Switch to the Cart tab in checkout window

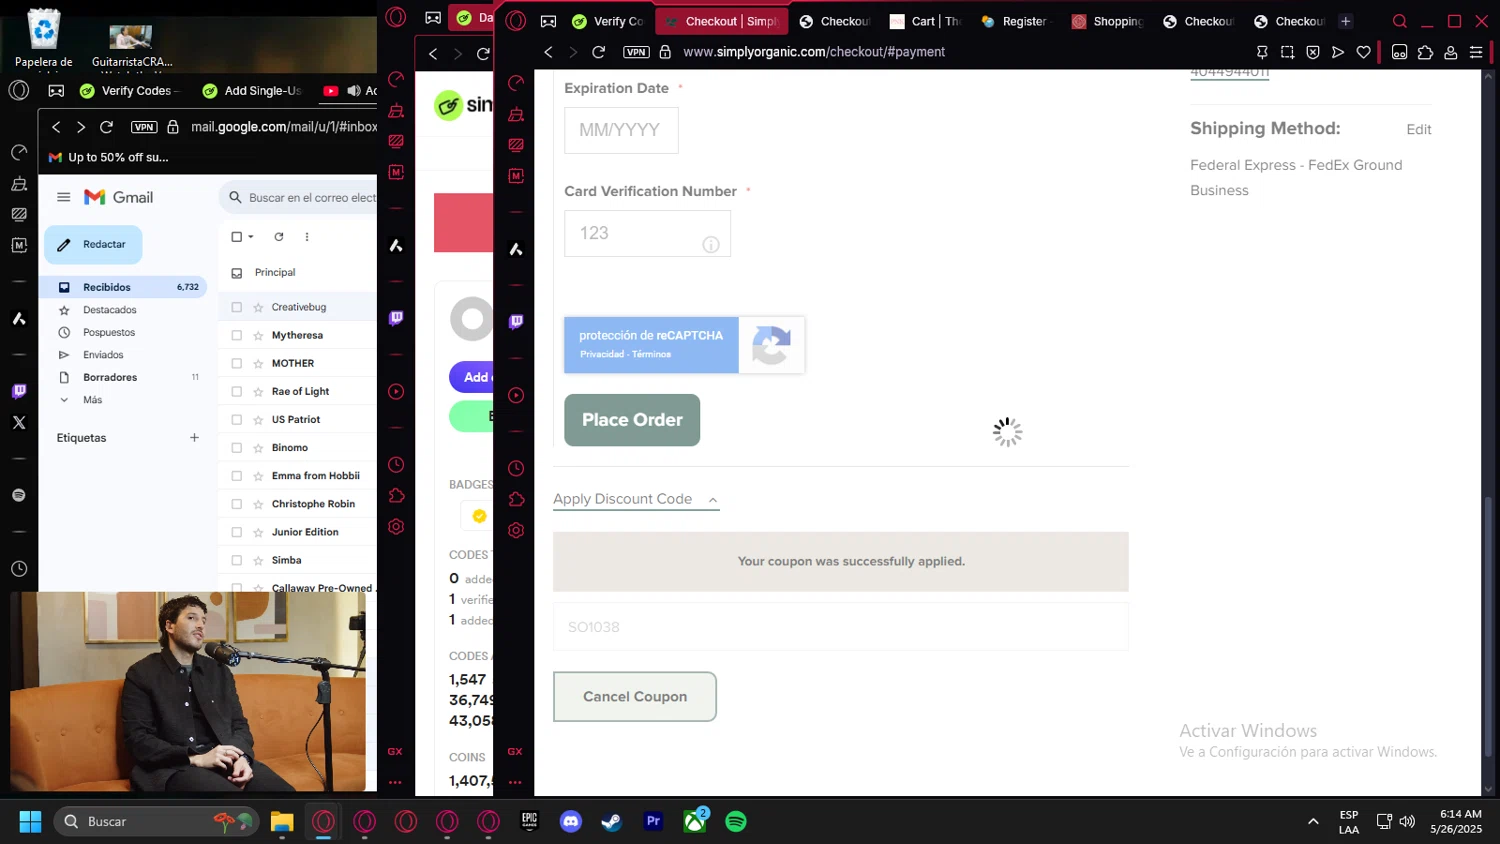pyautogui.click(x=924, y=21)
